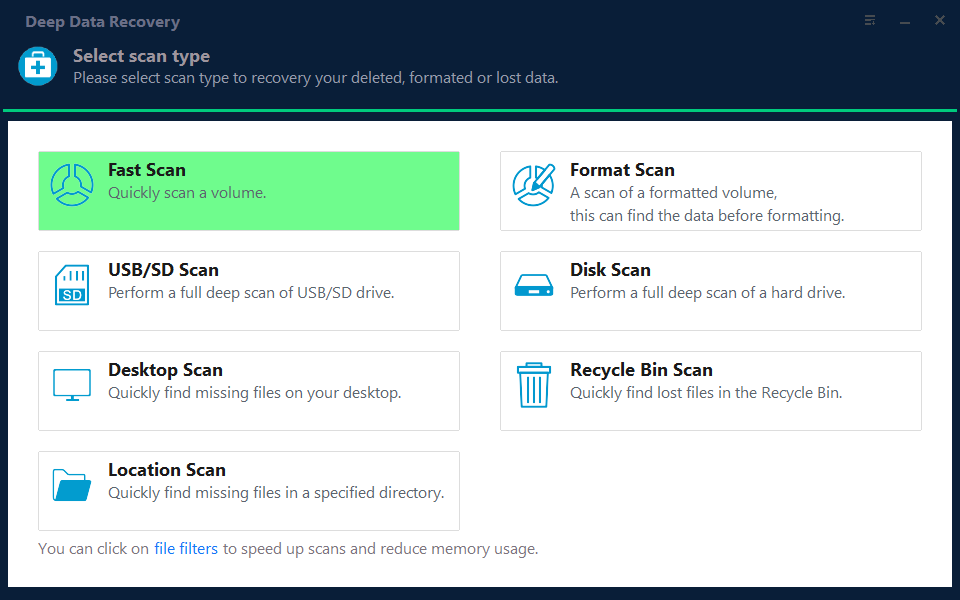This screenshot has height=600, width=960.
Task: Open the file filters link
Action: [186, 548]
